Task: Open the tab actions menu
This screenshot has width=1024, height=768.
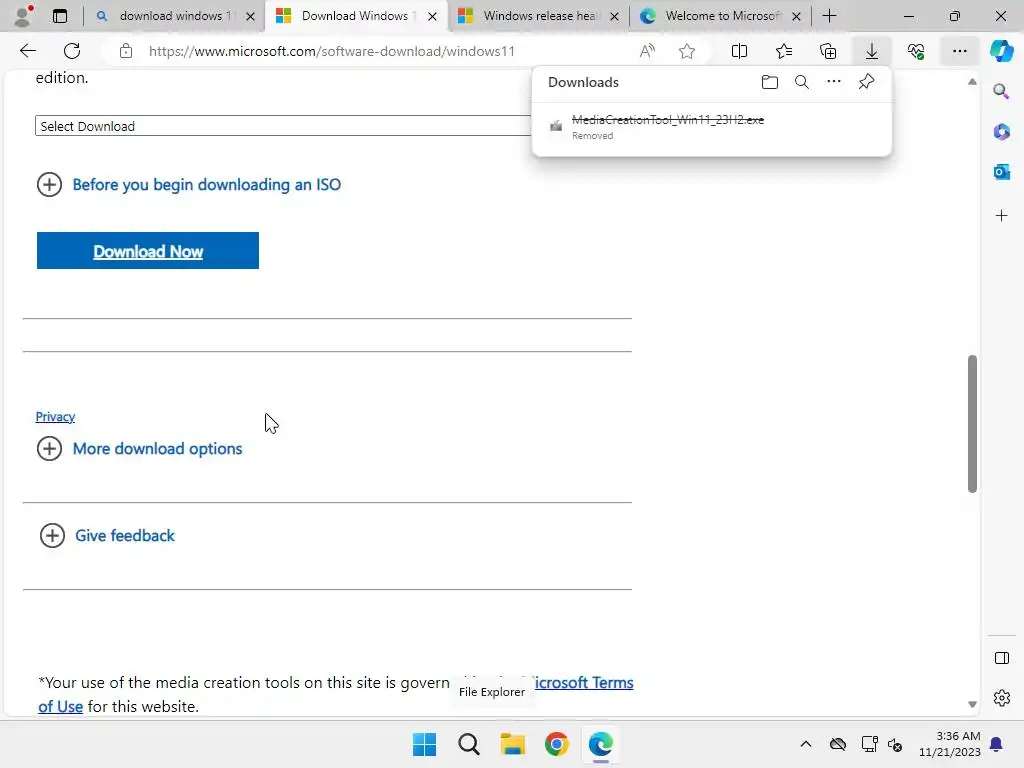Action: pos(60,16)
